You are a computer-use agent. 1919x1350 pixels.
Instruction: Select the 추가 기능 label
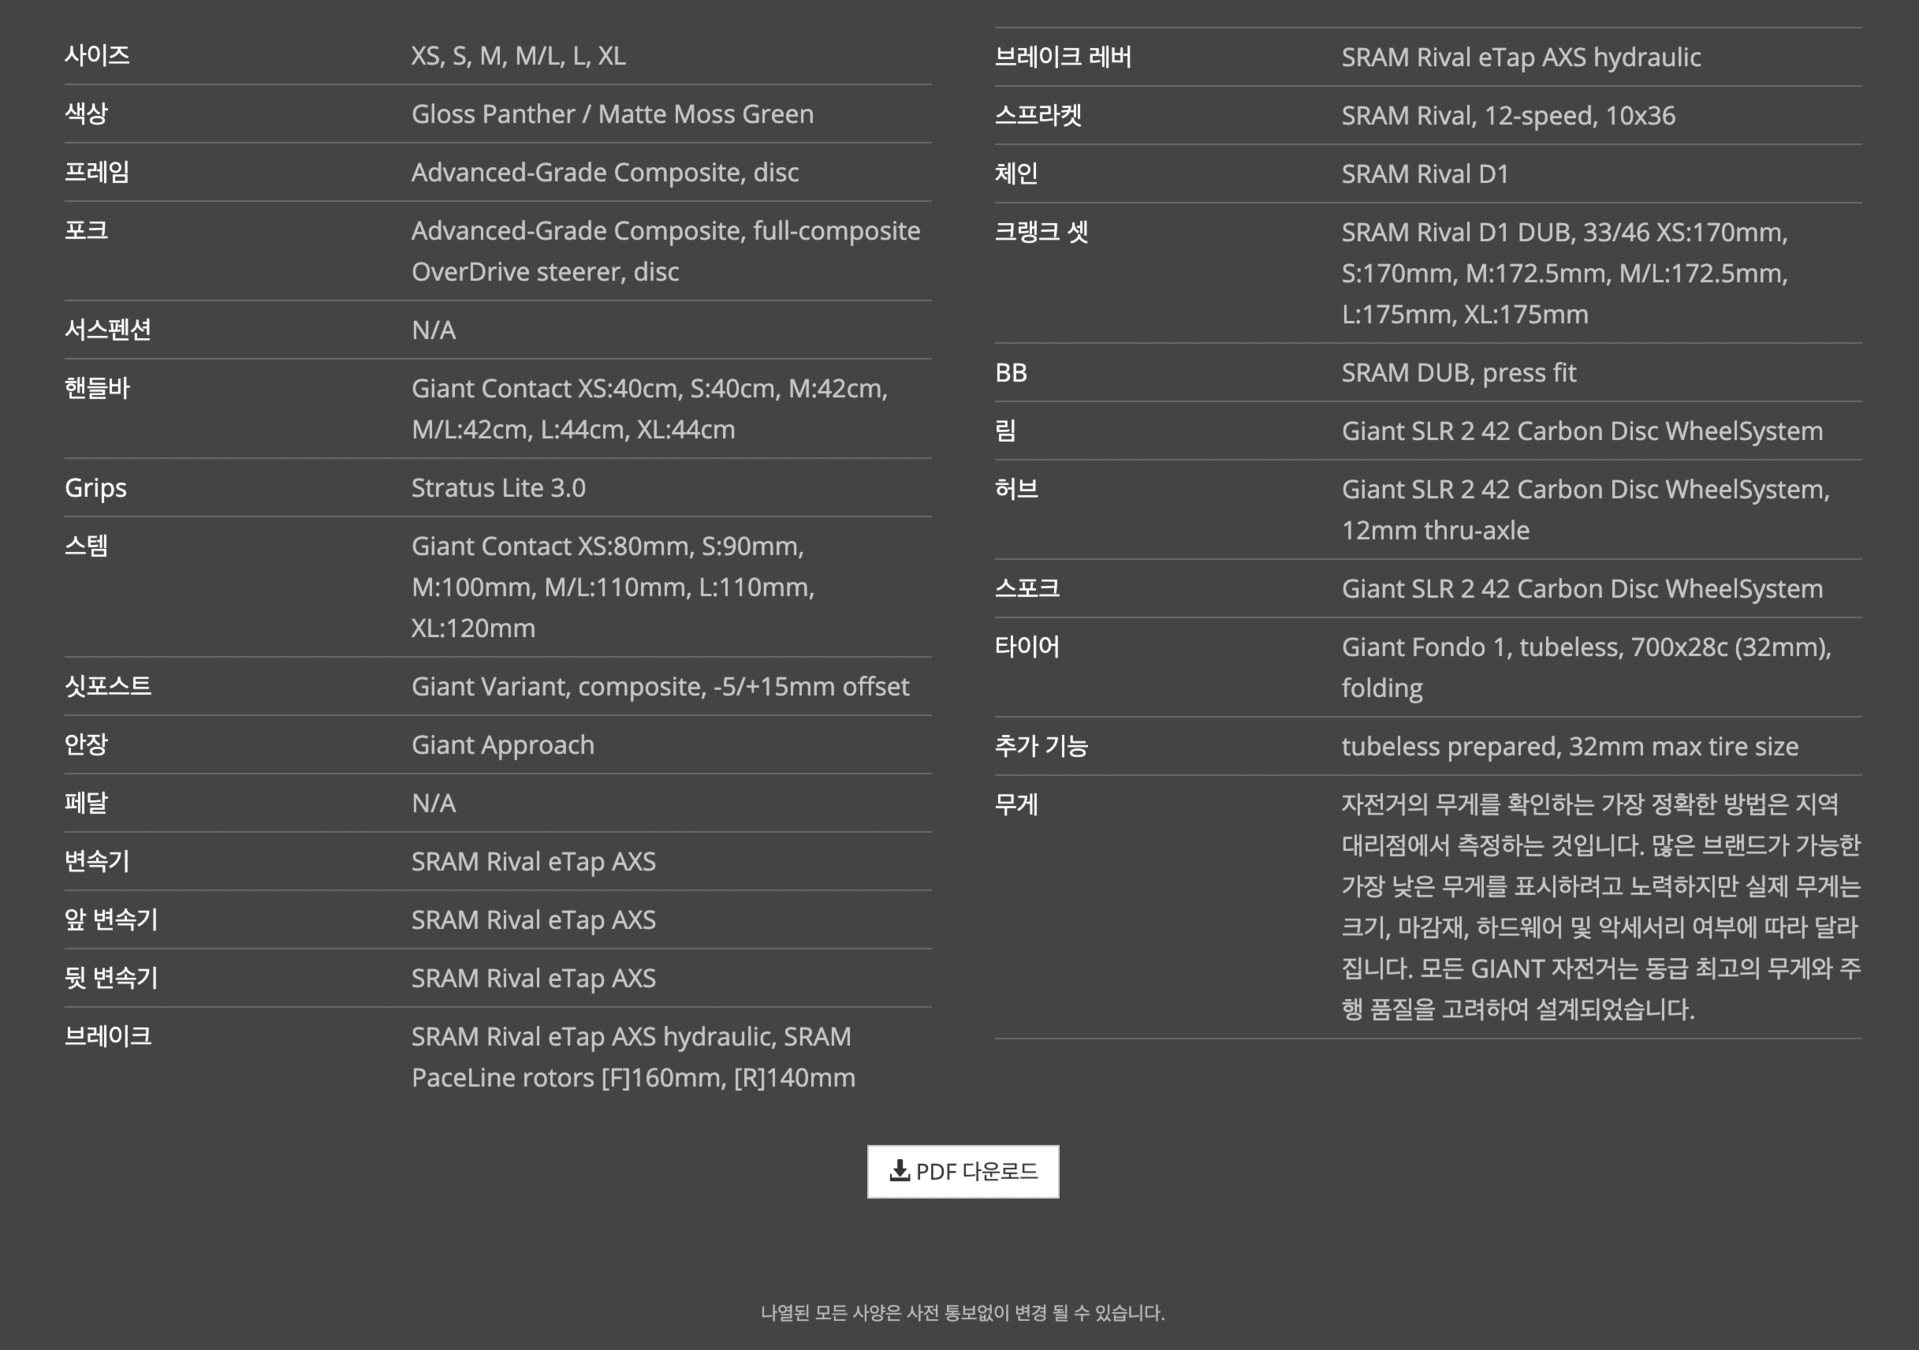coord(1041,746)
